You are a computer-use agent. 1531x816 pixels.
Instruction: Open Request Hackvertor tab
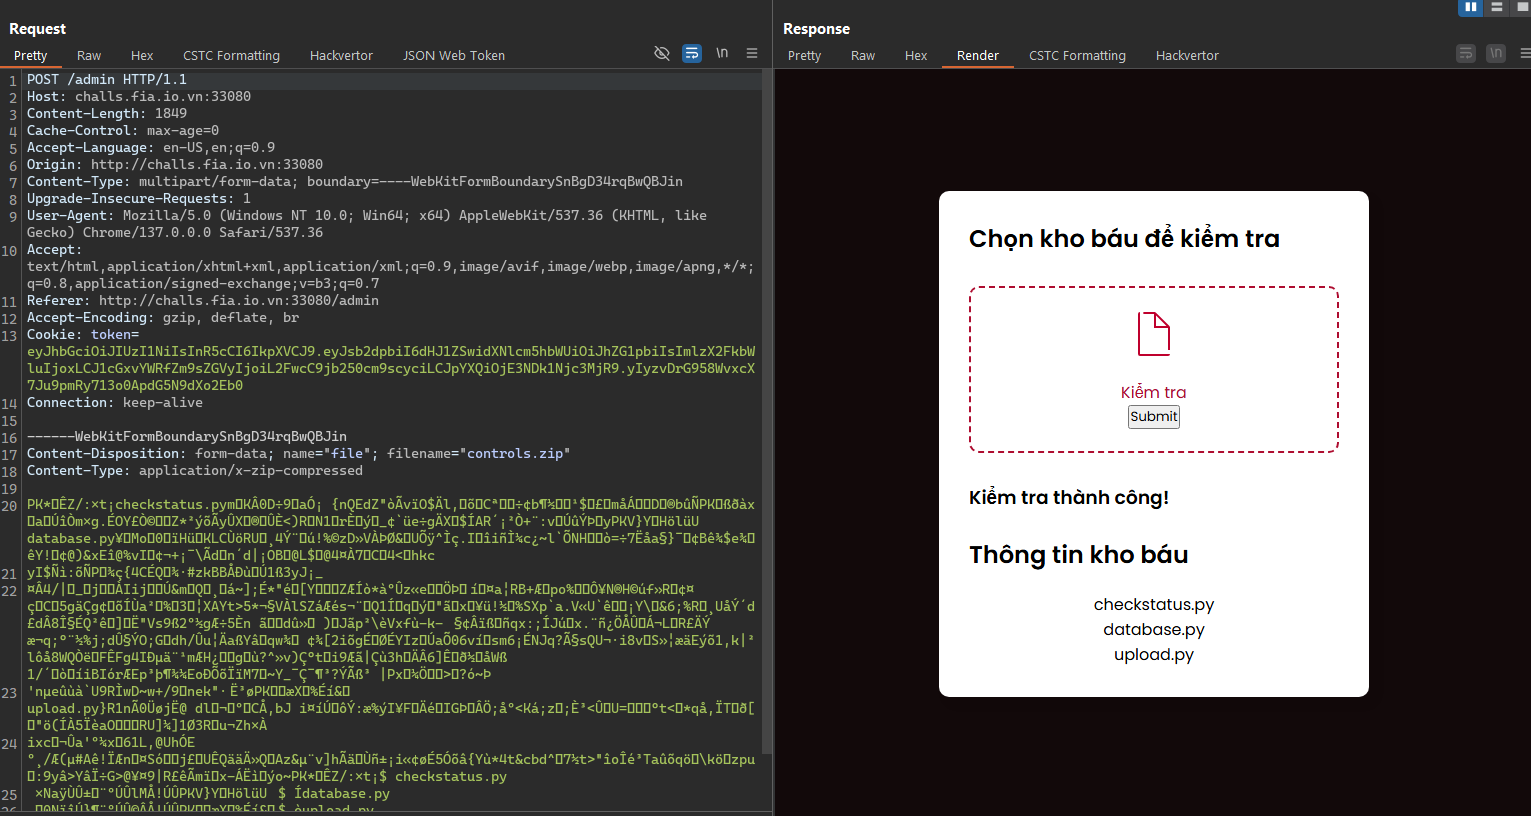341,55
